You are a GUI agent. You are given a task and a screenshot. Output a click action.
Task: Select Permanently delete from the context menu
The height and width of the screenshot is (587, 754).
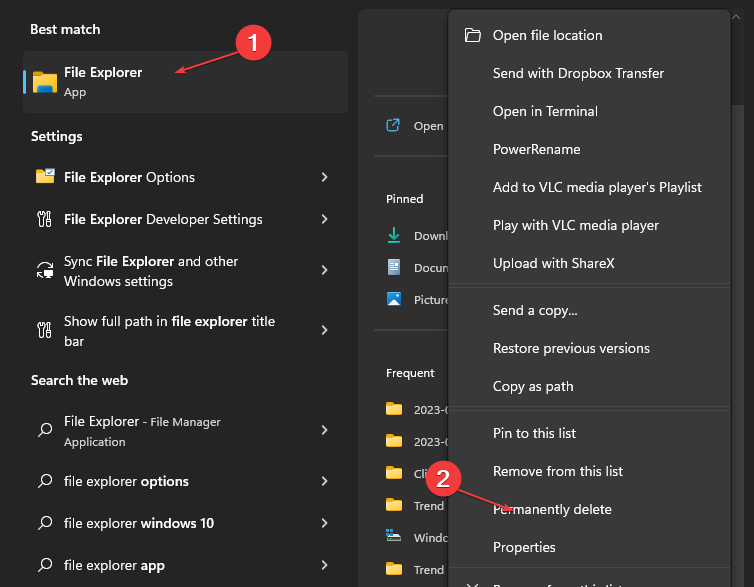coord(552,509)
